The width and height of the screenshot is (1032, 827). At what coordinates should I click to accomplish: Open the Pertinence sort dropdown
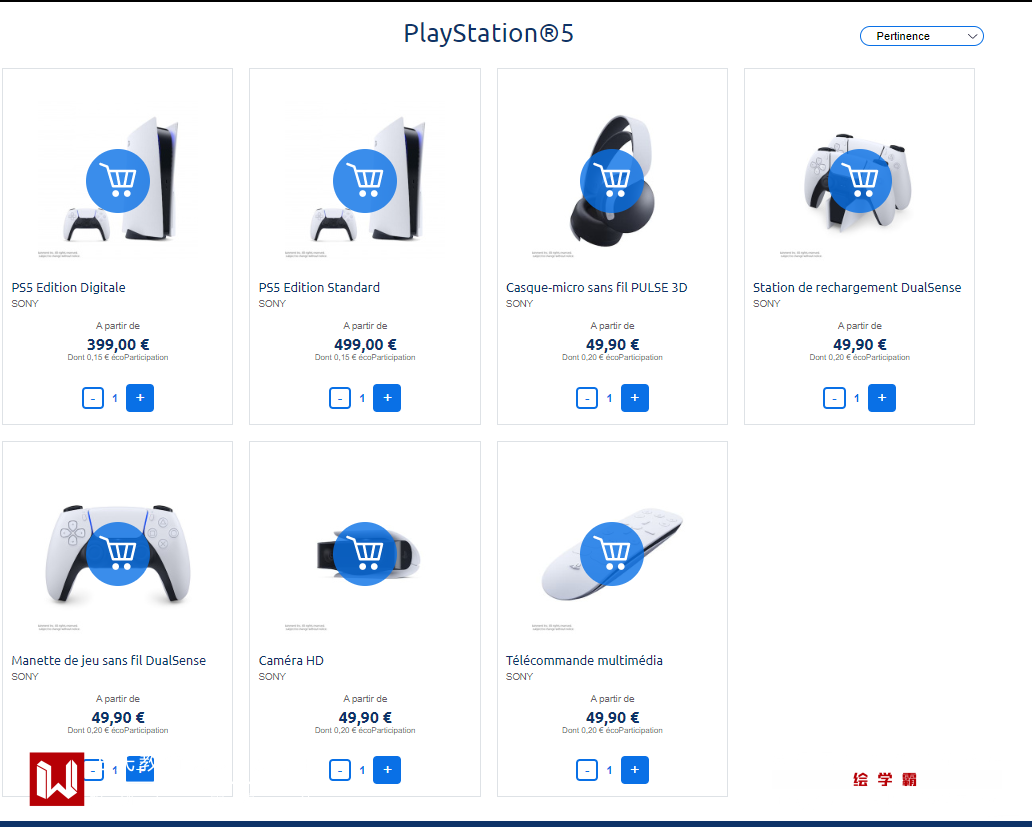tap(921, 36)
